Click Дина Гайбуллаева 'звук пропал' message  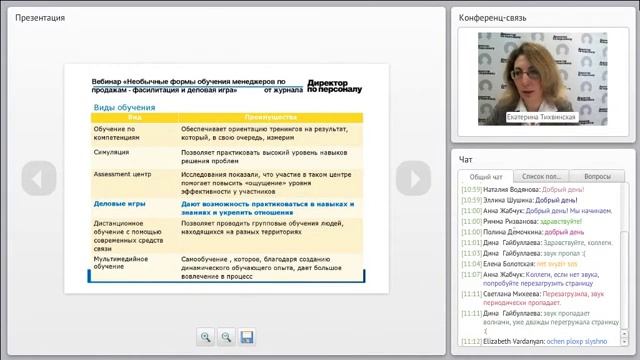click(524, 253)
